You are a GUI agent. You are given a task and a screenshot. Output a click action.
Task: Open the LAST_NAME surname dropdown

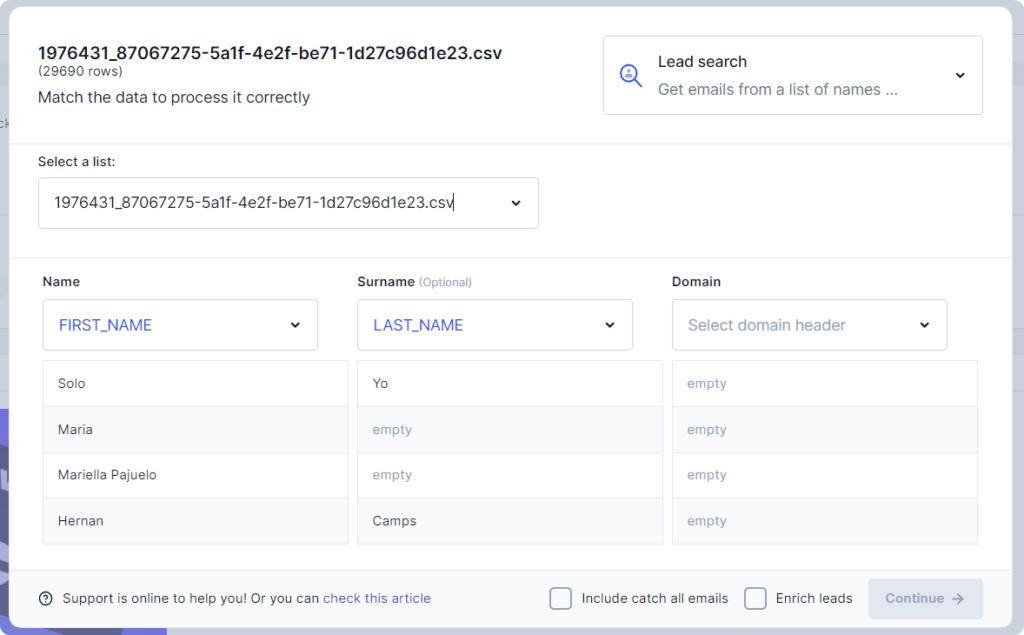pos(494,325)
